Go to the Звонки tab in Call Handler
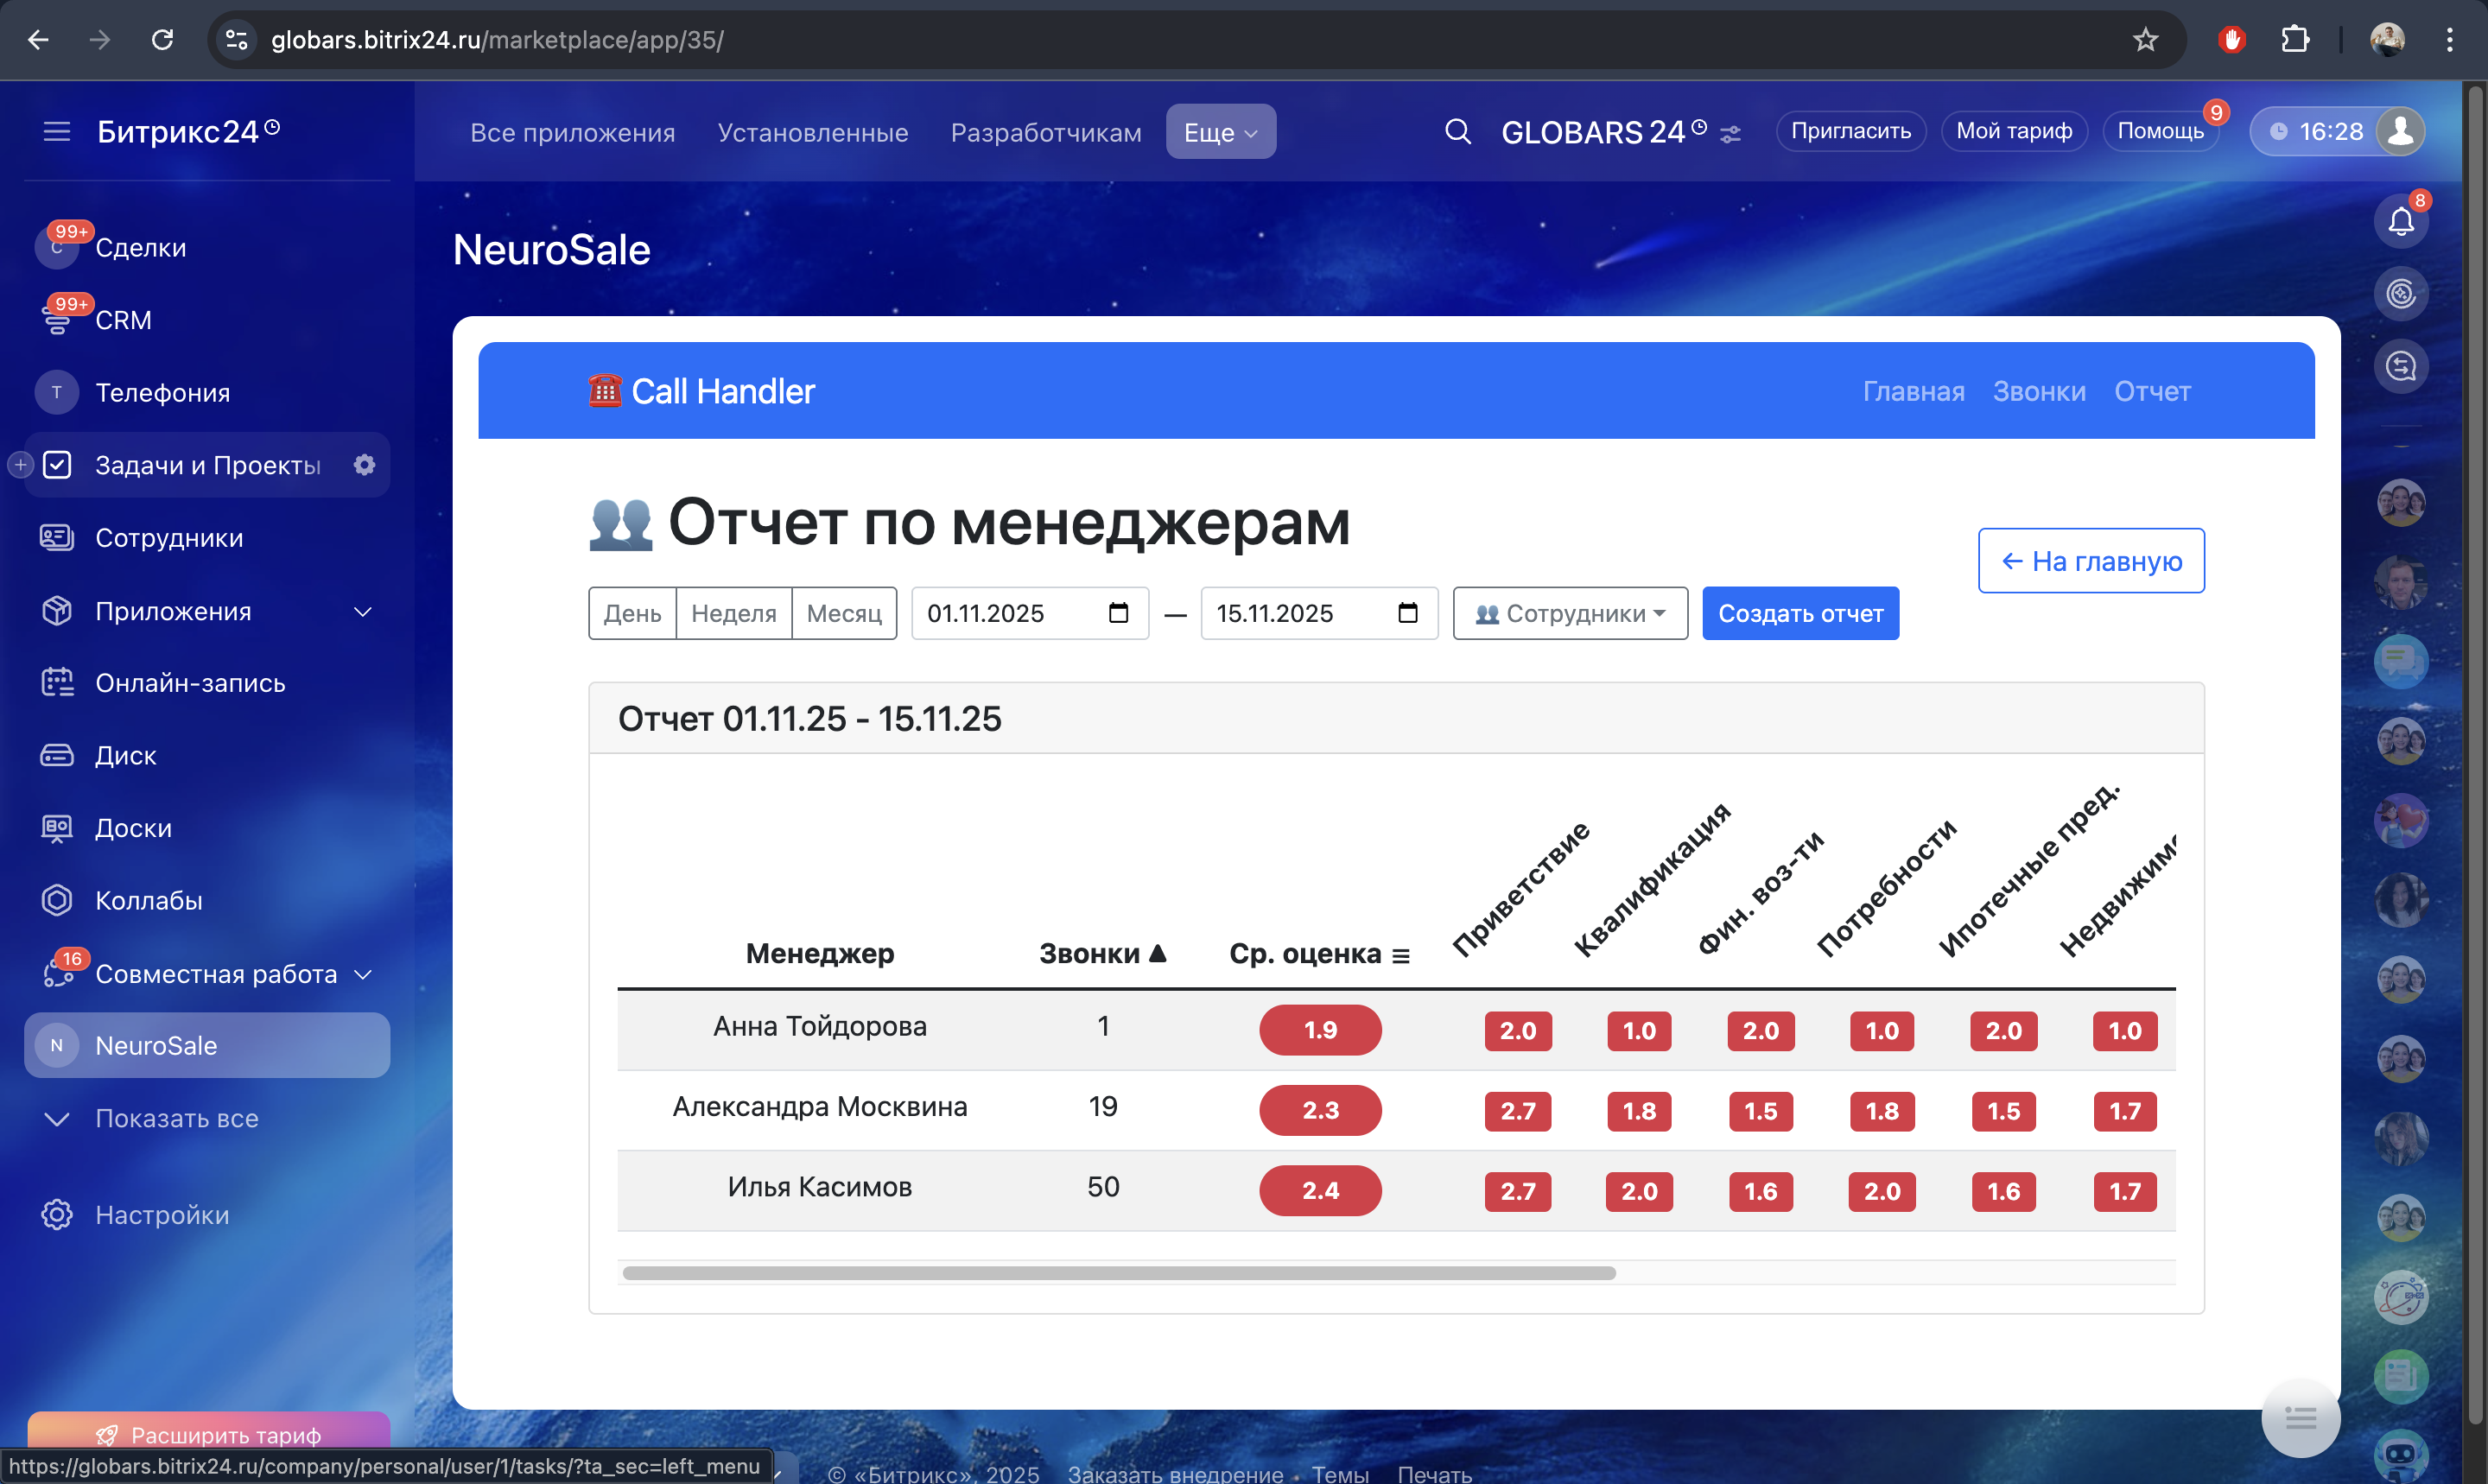Image resolution: width=2488 pixels, height=1484 pixels. pos(2038,391)
